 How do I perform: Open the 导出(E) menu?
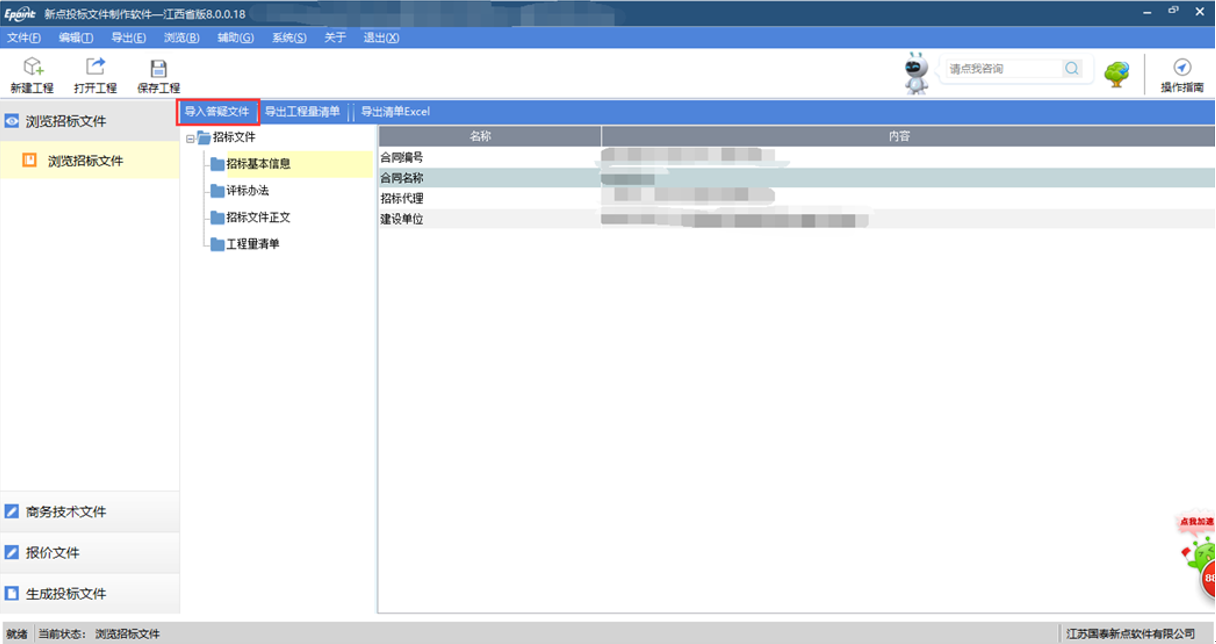pyautogui.click(x=128, y=38)
